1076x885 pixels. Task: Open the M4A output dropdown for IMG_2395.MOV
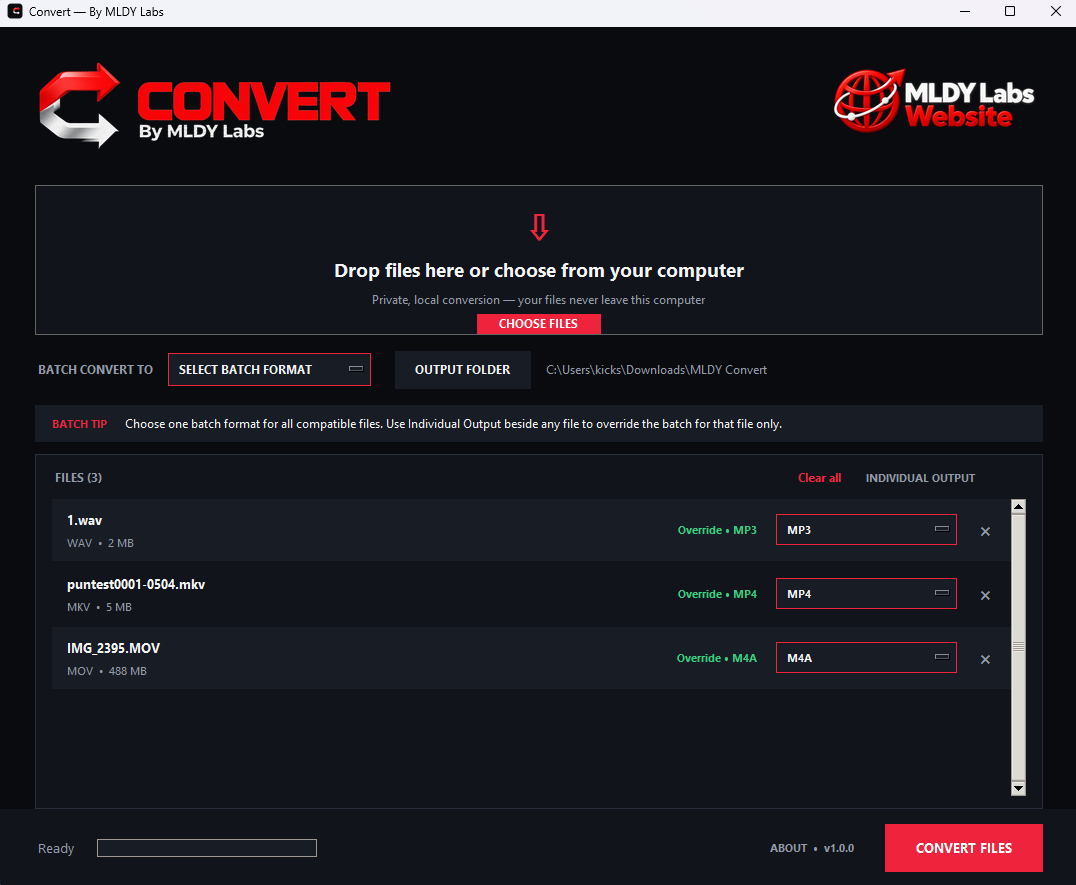866,657
